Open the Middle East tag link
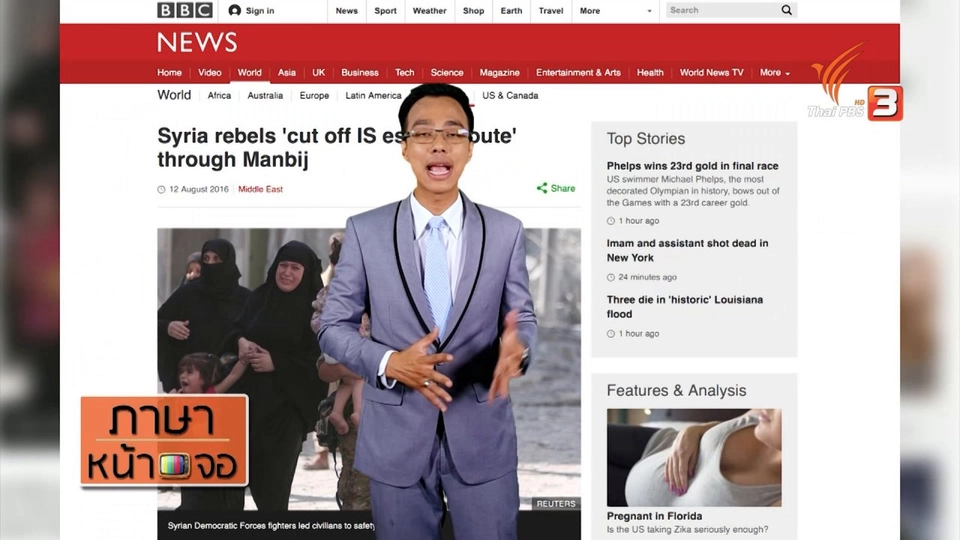The image size is (960, 540). pos(260,189)
